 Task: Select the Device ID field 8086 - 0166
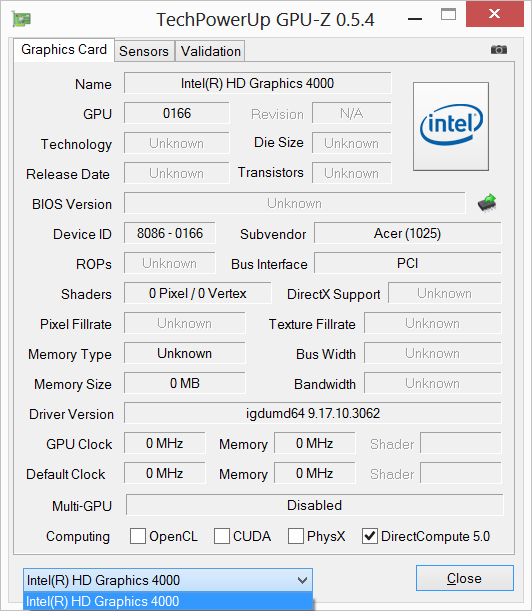point(170,233)
